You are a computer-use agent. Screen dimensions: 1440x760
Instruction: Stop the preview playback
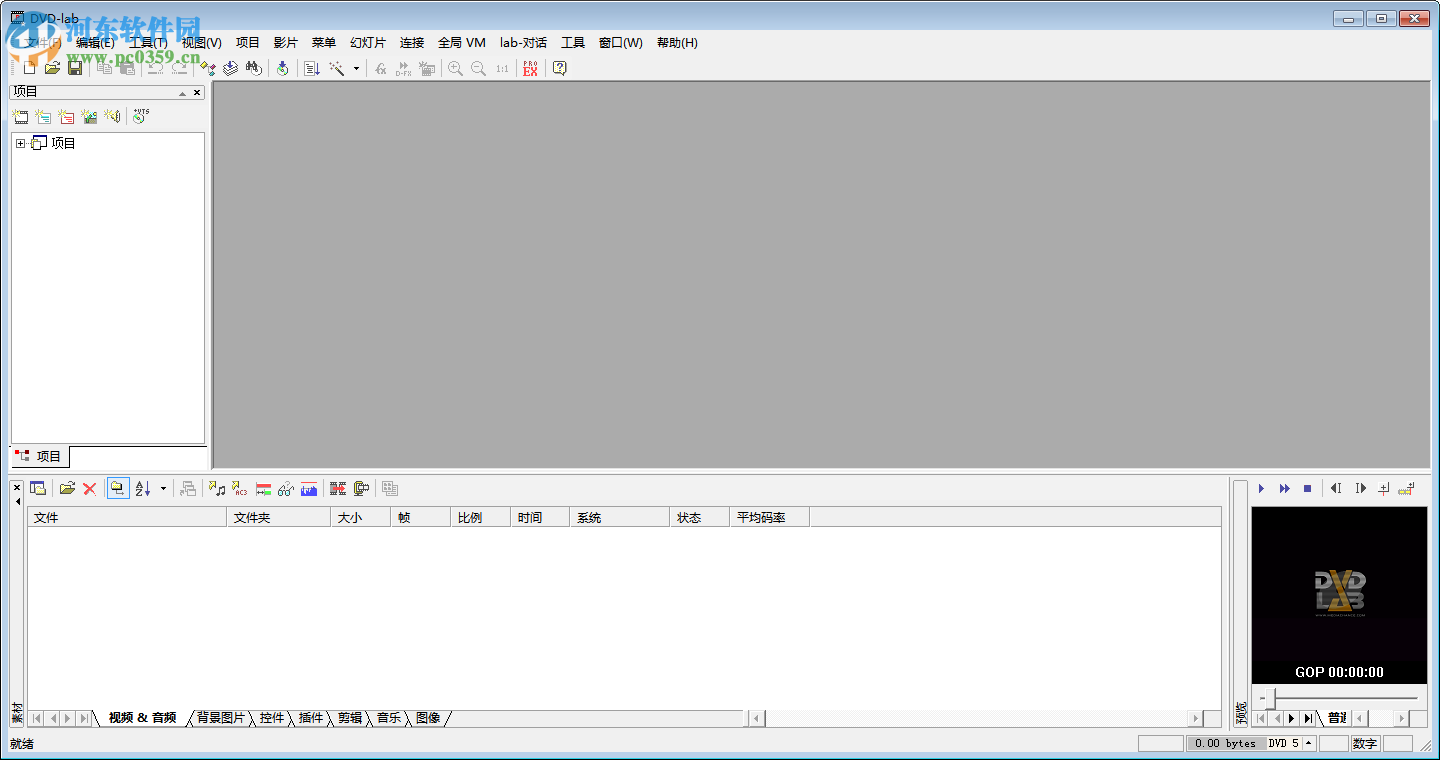coord(1307,488)
